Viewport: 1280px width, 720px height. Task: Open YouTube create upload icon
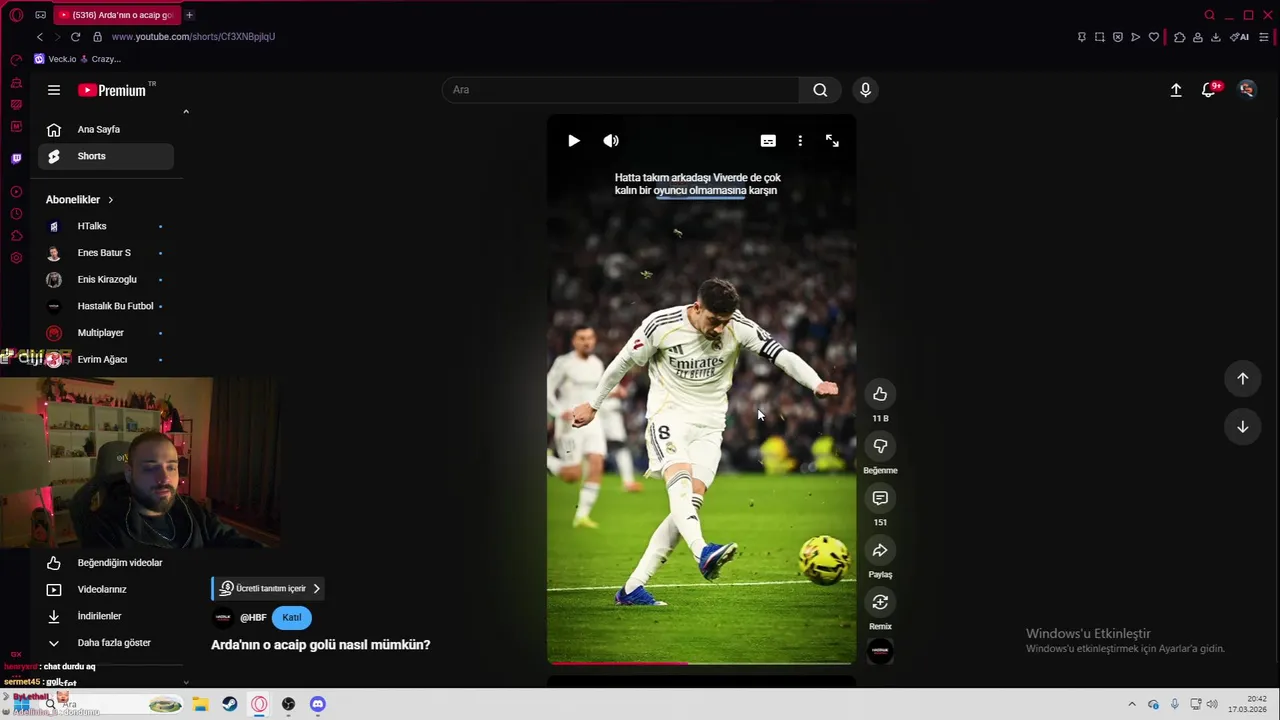(x=1176, y=90)
